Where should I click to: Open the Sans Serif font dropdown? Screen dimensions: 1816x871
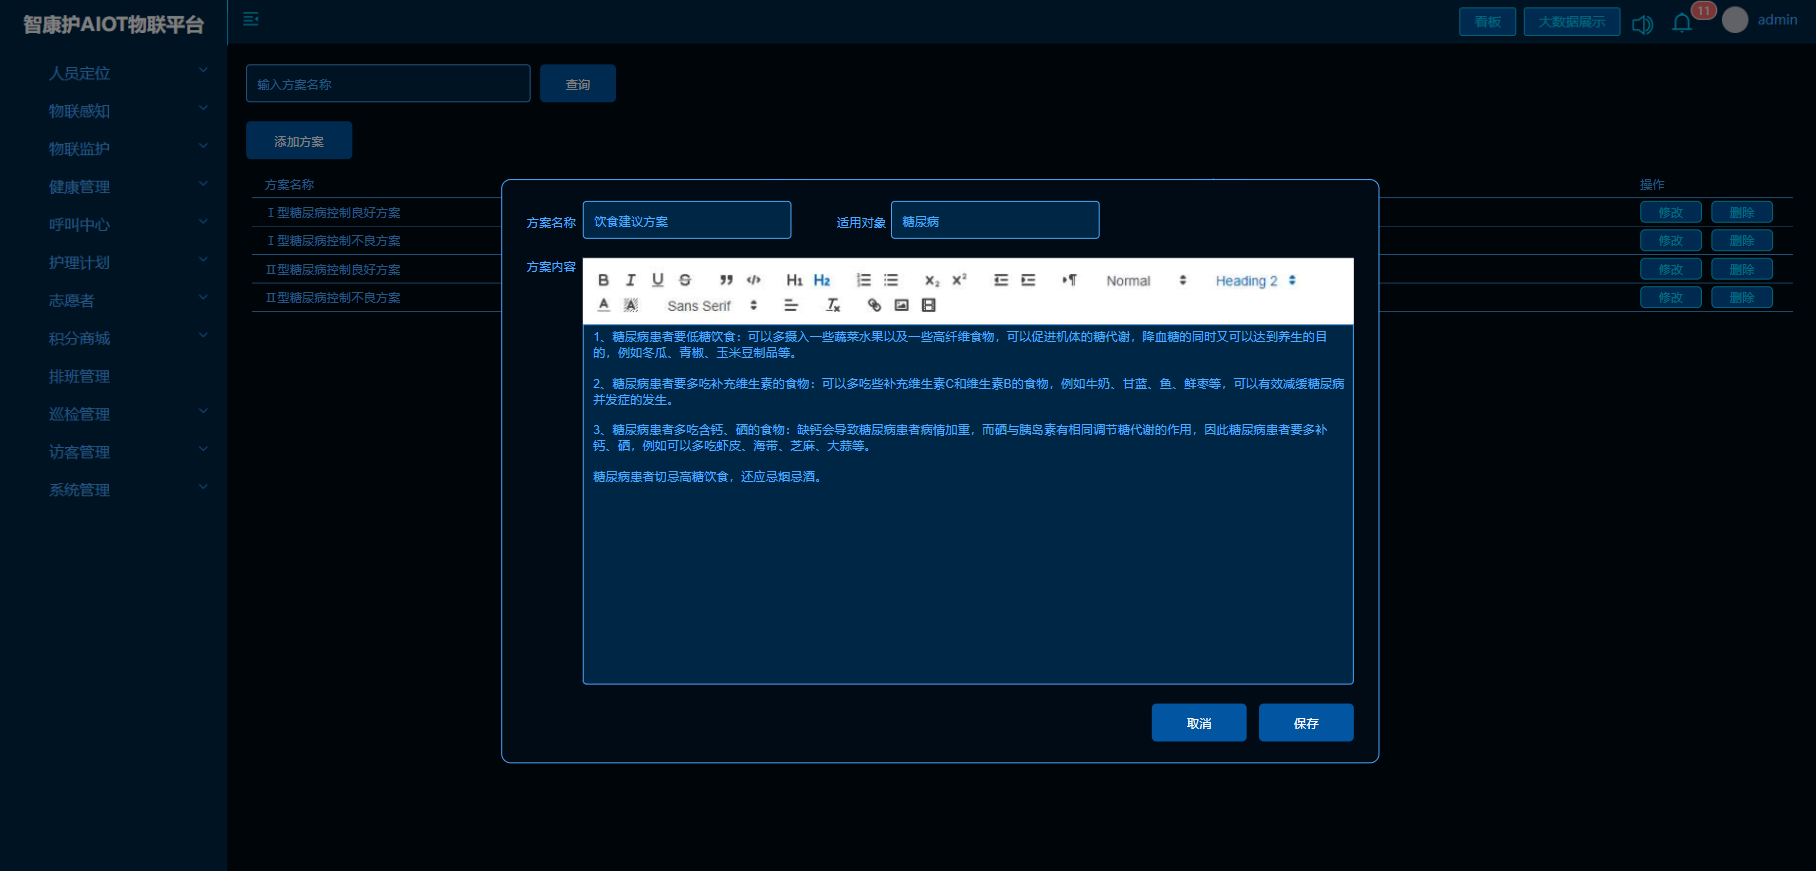click(712, 306)
